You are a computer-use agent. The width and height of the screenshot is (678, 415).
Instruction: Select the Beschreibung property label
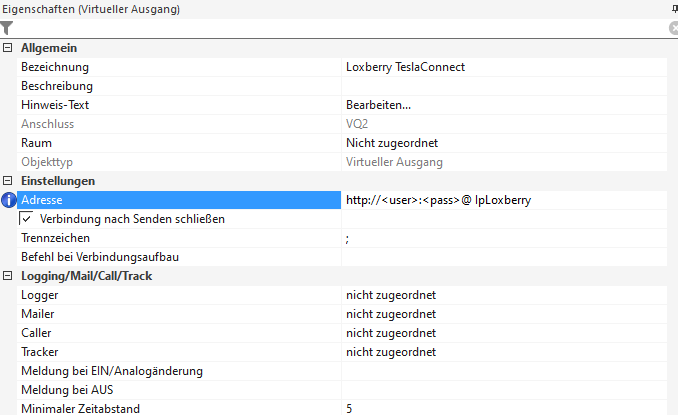click(57, 86)
